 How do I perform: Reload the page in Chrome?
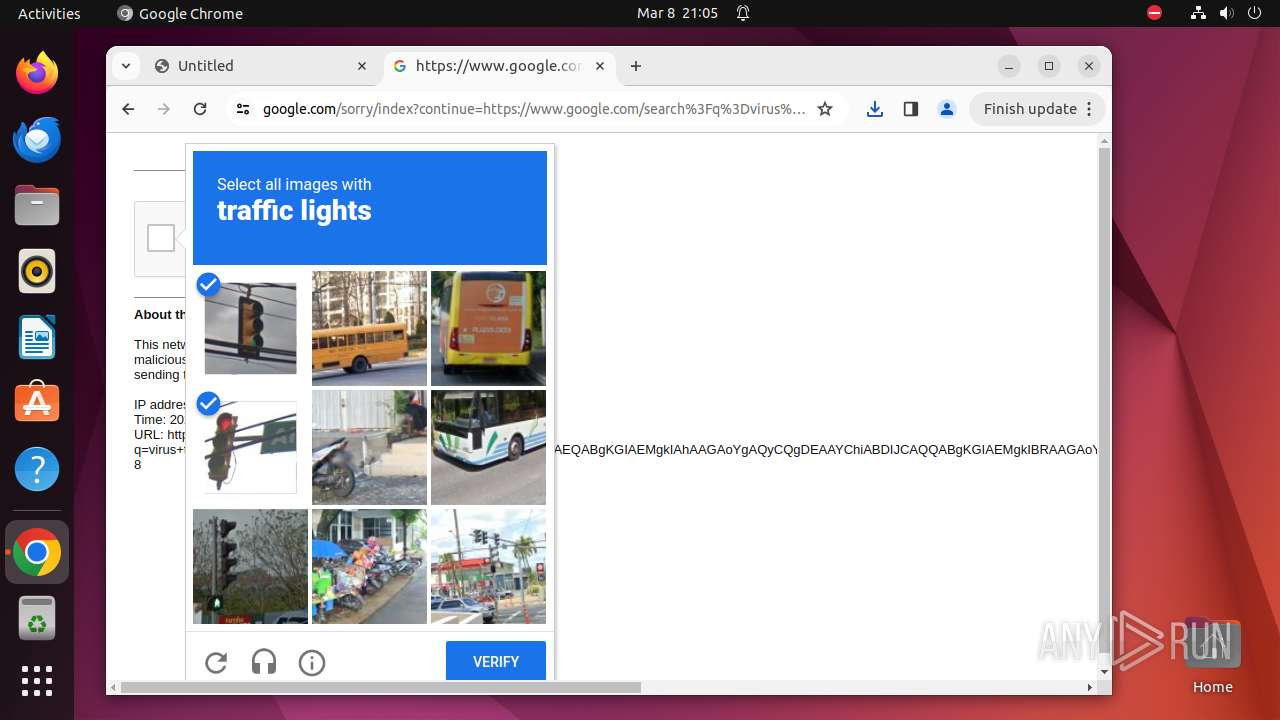[200, 109]
